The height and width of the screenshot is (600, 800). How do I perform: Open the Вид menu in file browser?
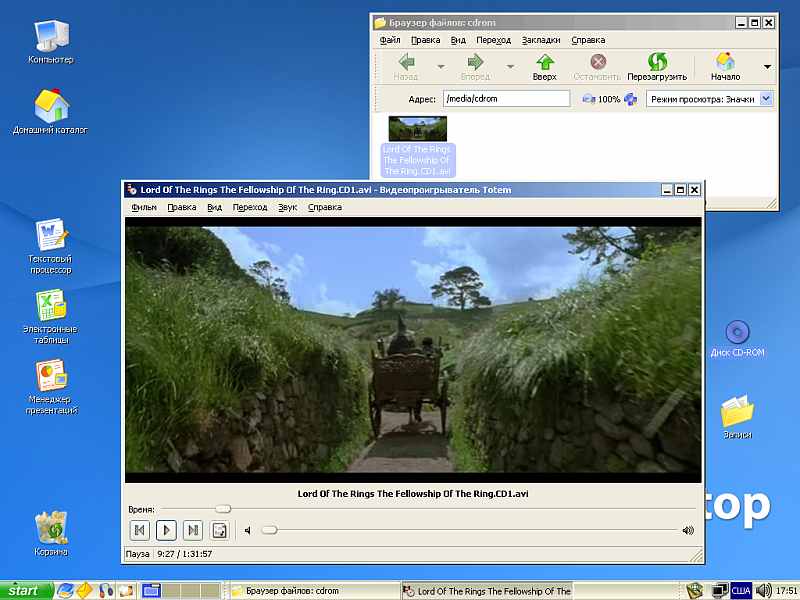pos(458,40)
